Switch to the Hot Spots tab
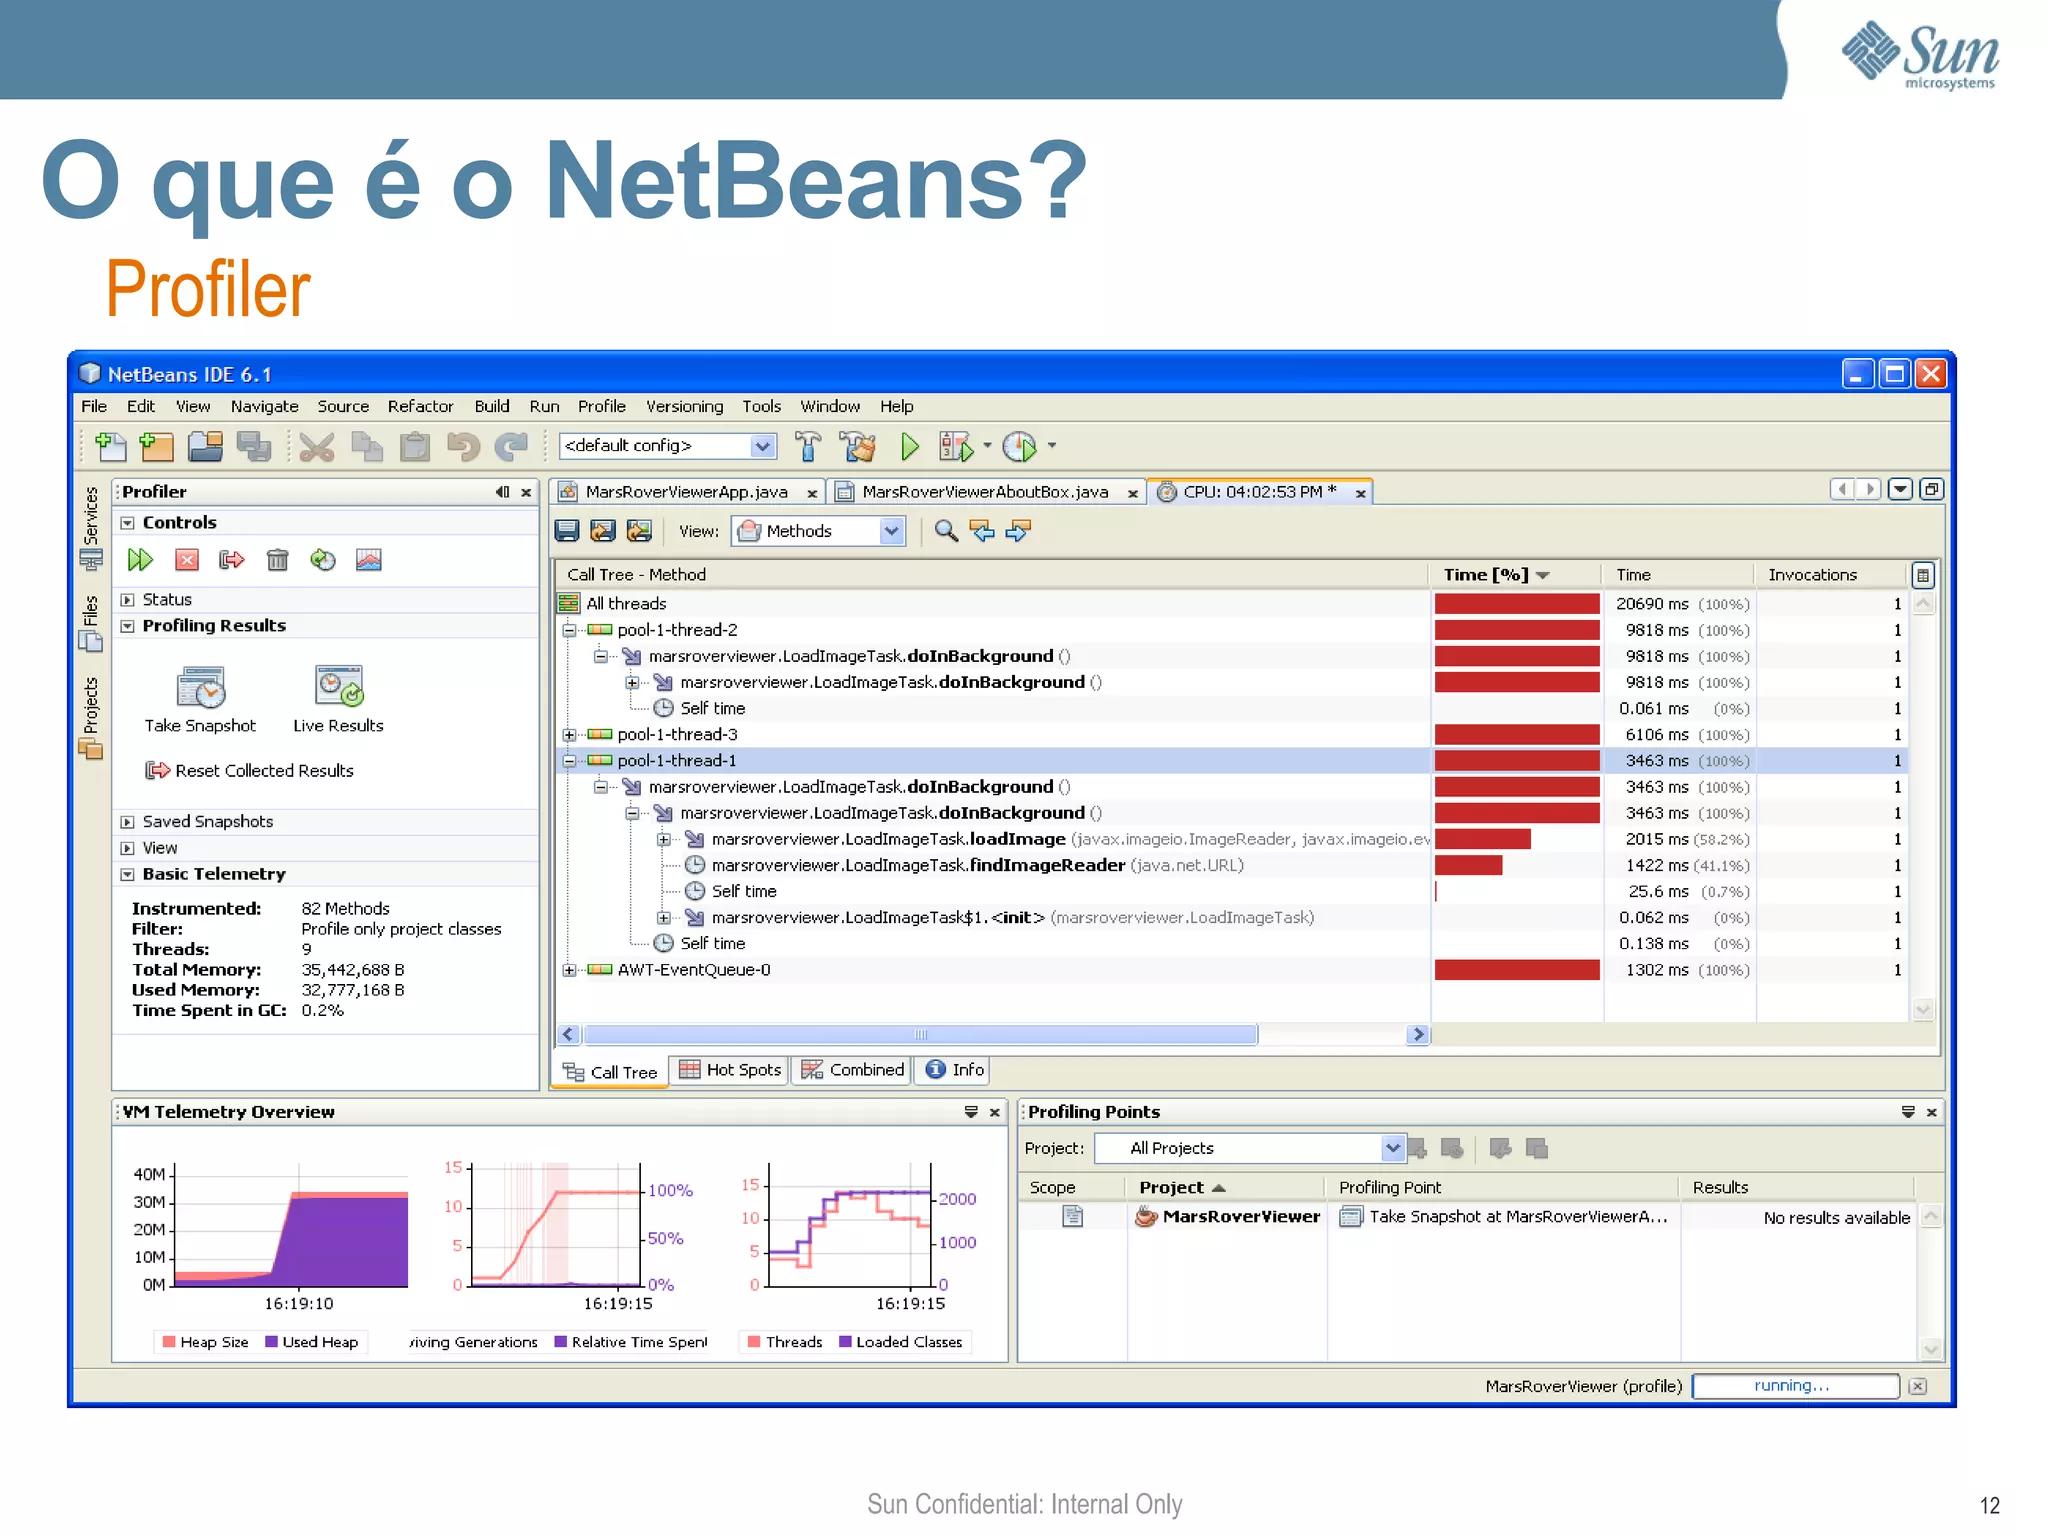Viewport: 2048px width, 1536px height. (x=730, y=1070)
